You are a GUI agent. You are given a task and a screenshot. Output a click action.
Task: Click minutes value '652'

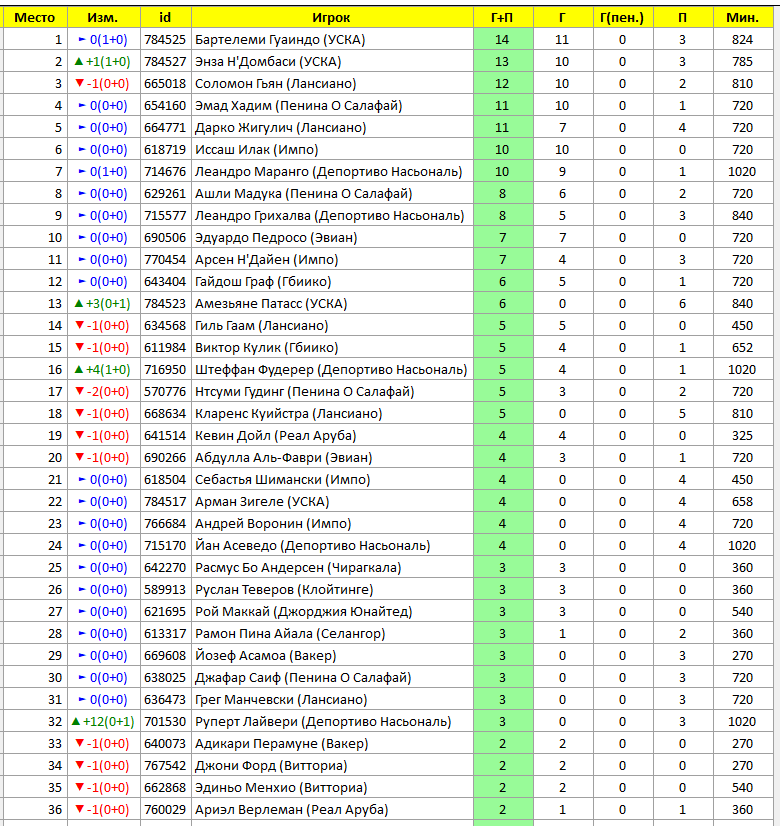(x=743, y=348)
